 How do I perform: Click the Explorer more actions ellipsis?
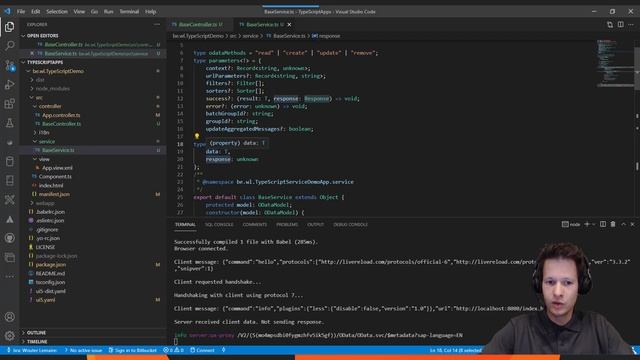pyautogui.click(x=157, y=24)
